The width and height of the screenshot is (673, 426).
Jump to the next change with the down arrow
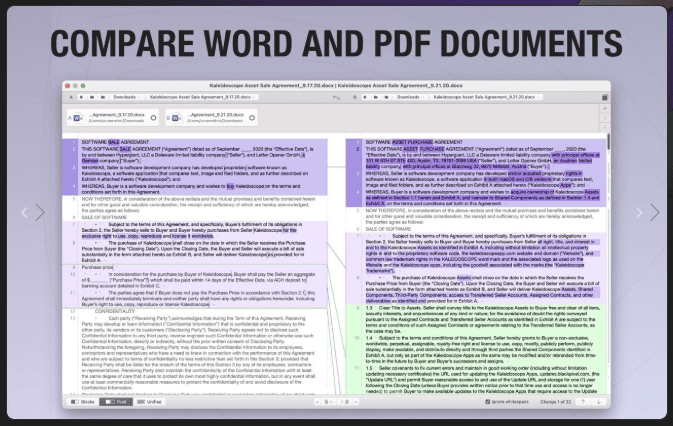click(x=598, y=402)
